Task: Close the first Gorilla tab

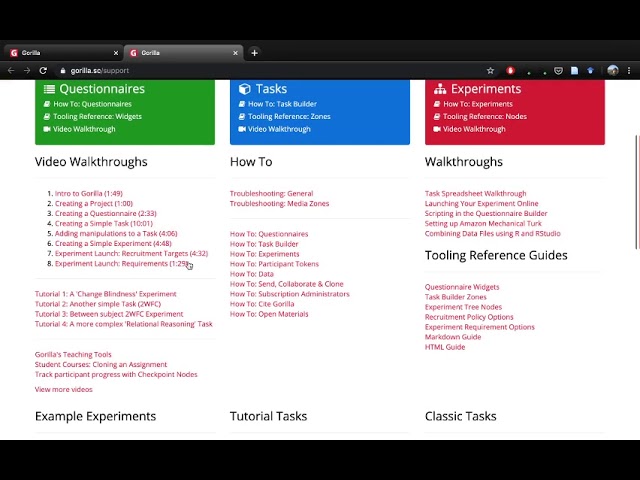Action: click(x=116, y=53)
